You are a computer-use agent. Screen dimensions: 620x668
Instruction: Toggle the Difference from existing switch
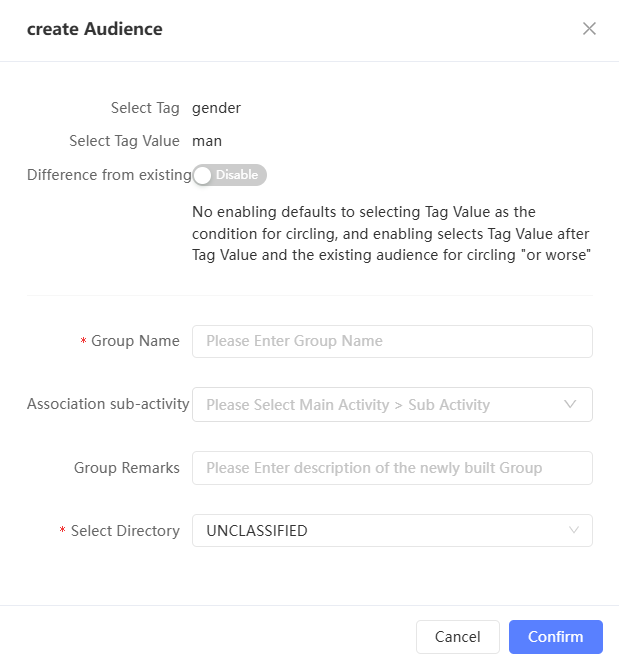tap(230, 175)
